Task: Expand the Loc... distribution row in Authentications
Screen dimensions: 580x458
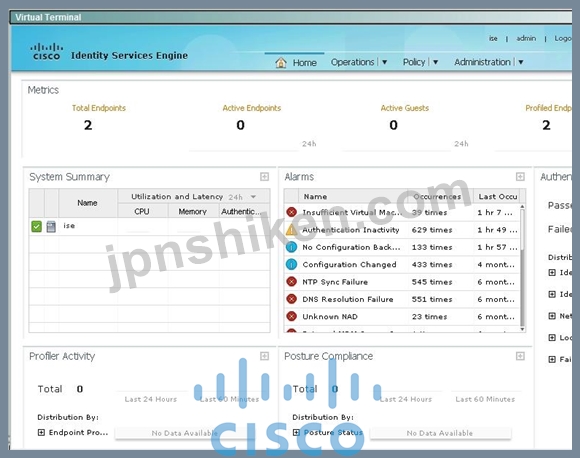Action: (x=552, y=337)
